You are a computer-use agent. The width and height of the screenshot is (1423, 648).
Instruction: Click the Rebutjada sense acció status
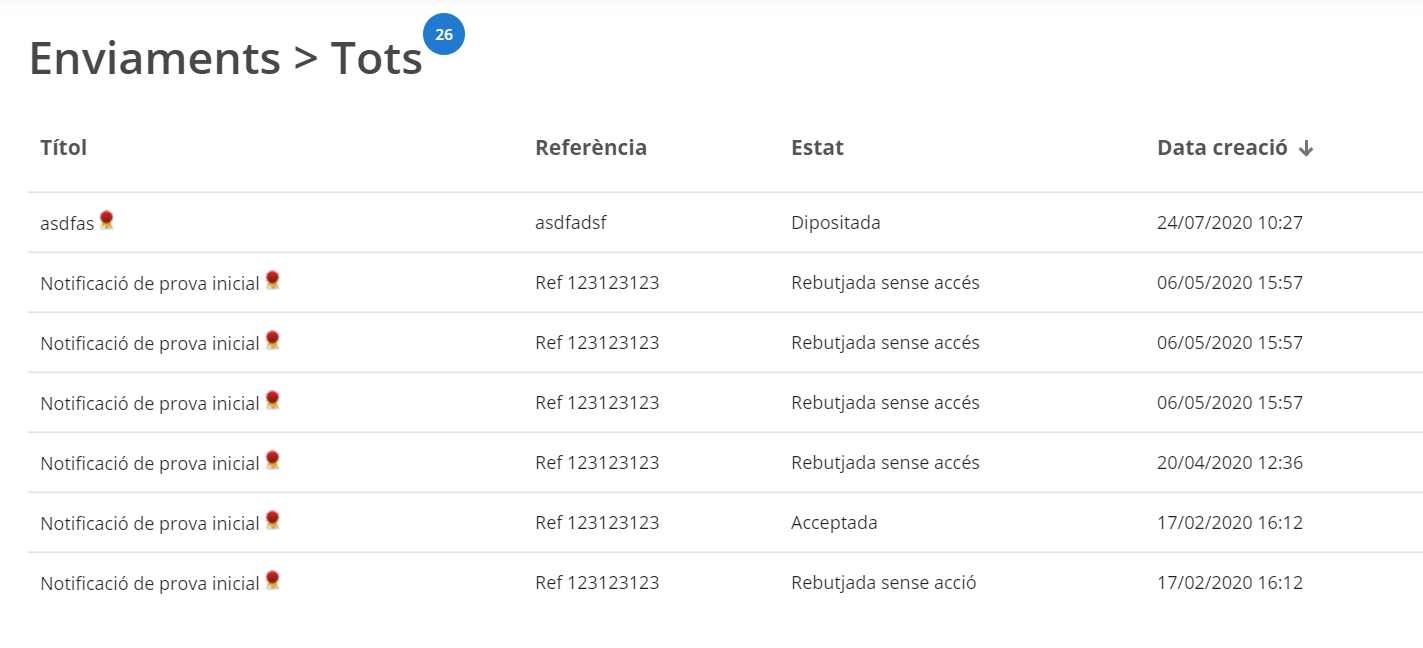point(883,582)
